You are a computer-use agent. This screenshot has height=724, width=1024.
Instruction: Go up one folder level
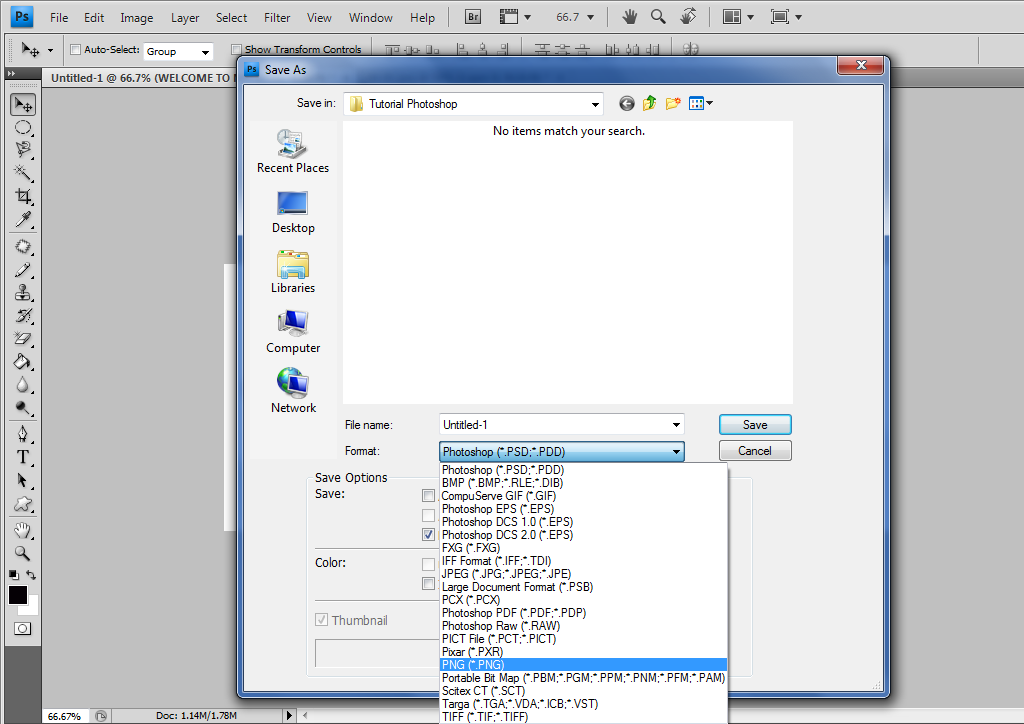(x=650, y=103)
